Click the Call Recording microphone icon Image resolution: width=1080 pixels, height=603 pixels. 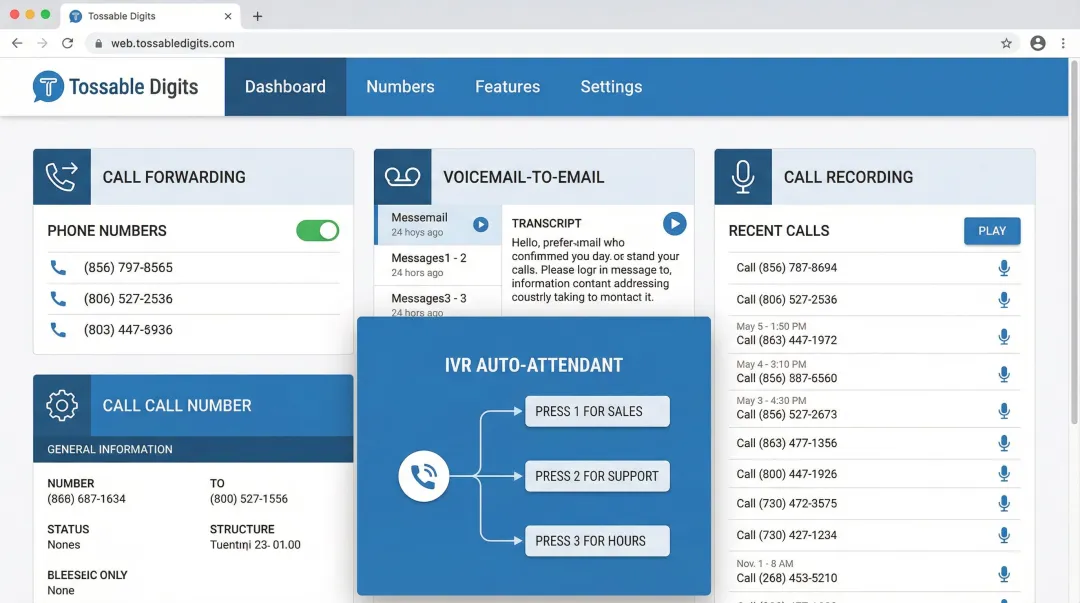tap(743, 176)
